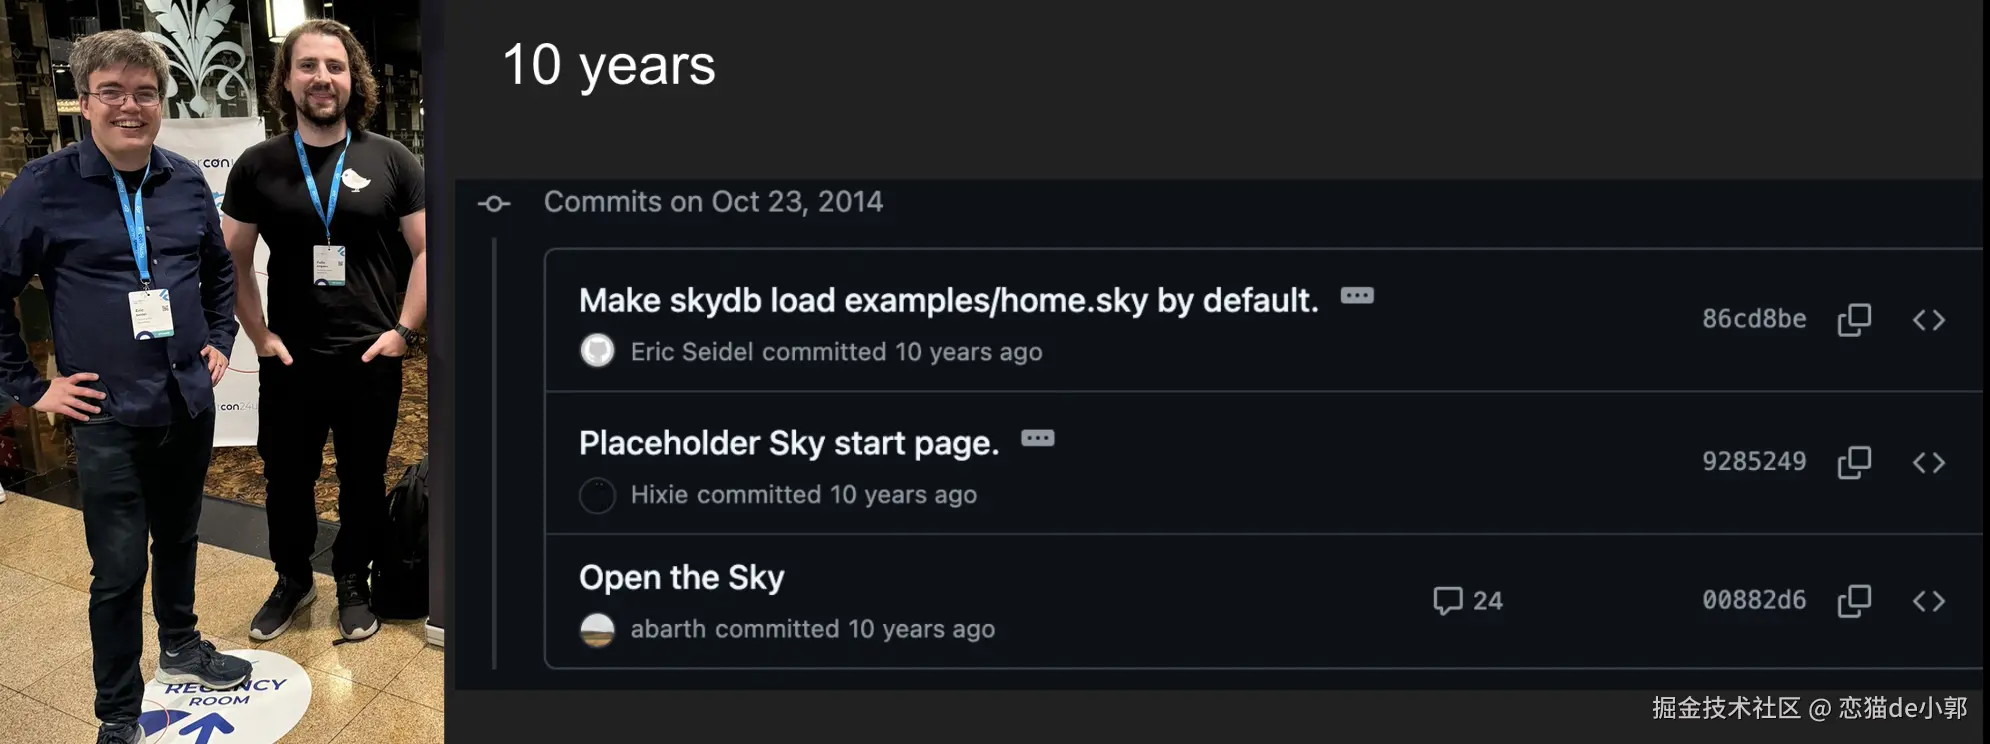Open the 24 comments on Open the Sky
This screenshot has height=744, width=1990.
[1467, 601]
